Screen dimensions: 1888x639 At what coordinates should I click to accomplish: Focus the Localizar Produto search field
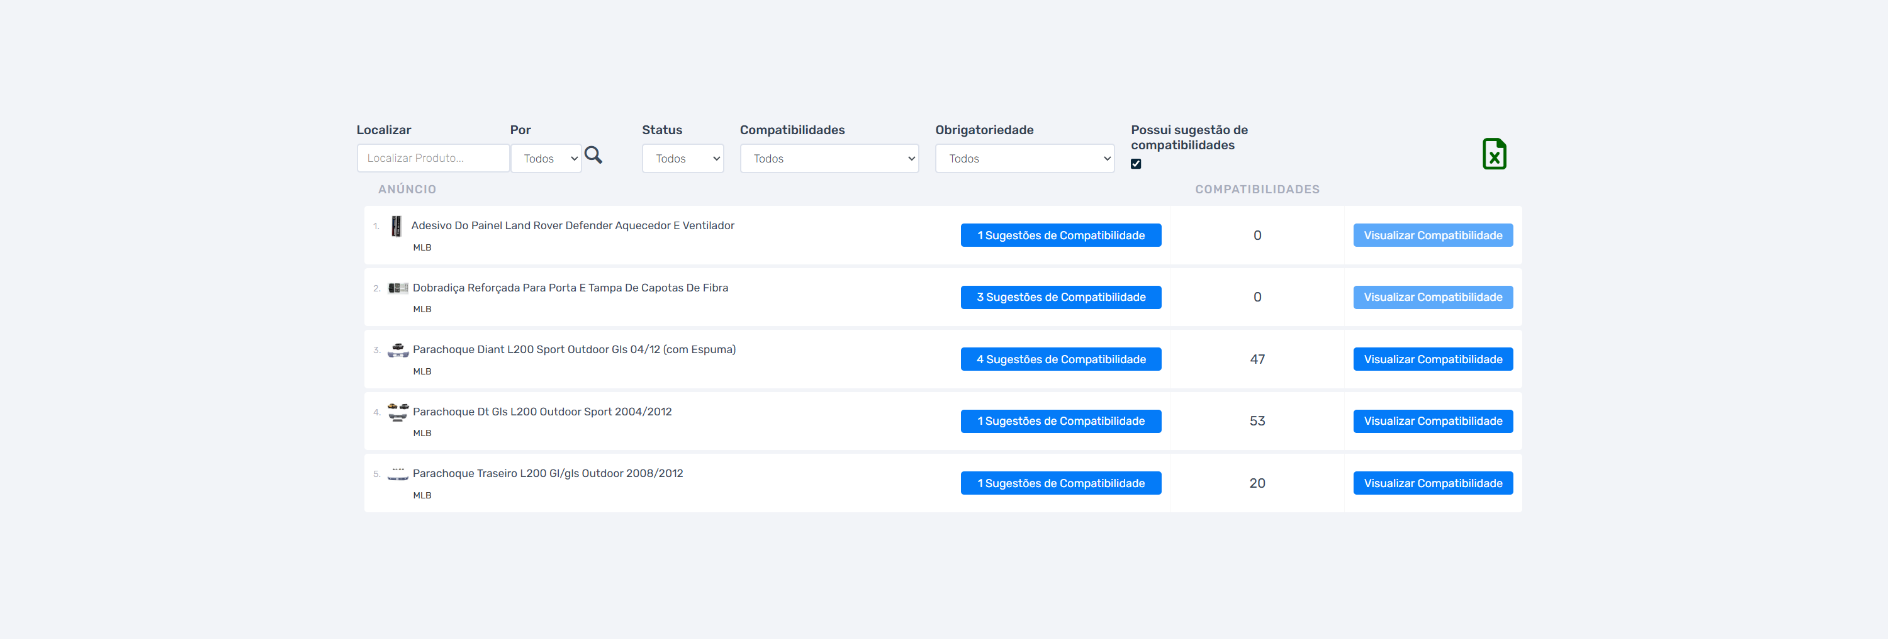433,158
